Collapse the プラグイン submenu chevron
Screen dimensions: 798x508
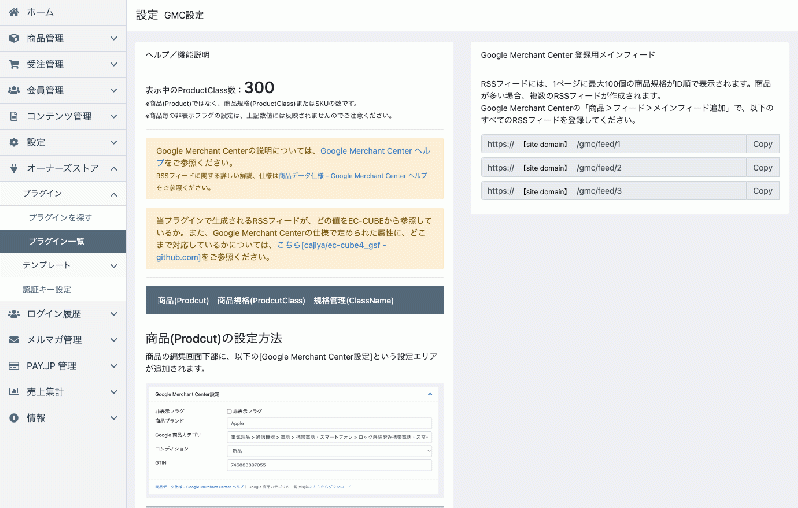(x=114, y=194)
